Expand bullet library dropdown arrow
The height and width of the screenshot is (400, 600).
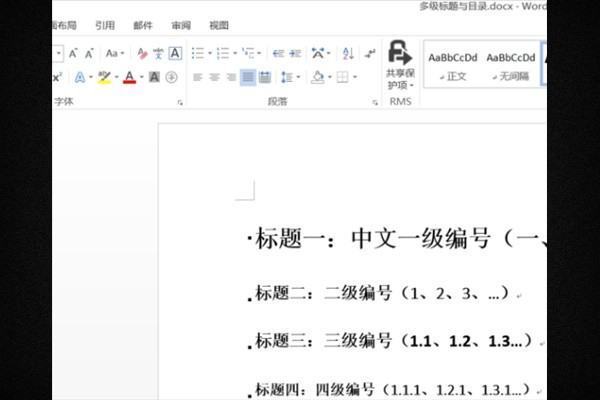click(210, 54)
